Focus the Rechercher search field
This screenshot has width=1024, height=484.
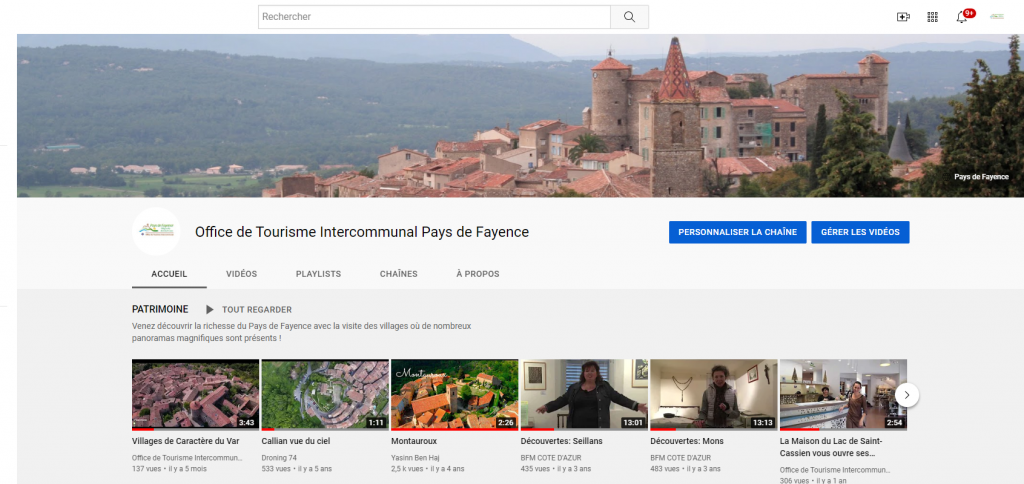pos(434,17)
